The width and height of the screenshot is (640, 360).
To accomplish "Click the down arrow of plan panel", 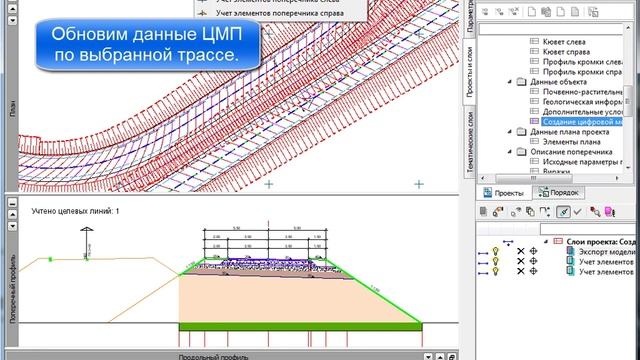I will tap(13, 20).
